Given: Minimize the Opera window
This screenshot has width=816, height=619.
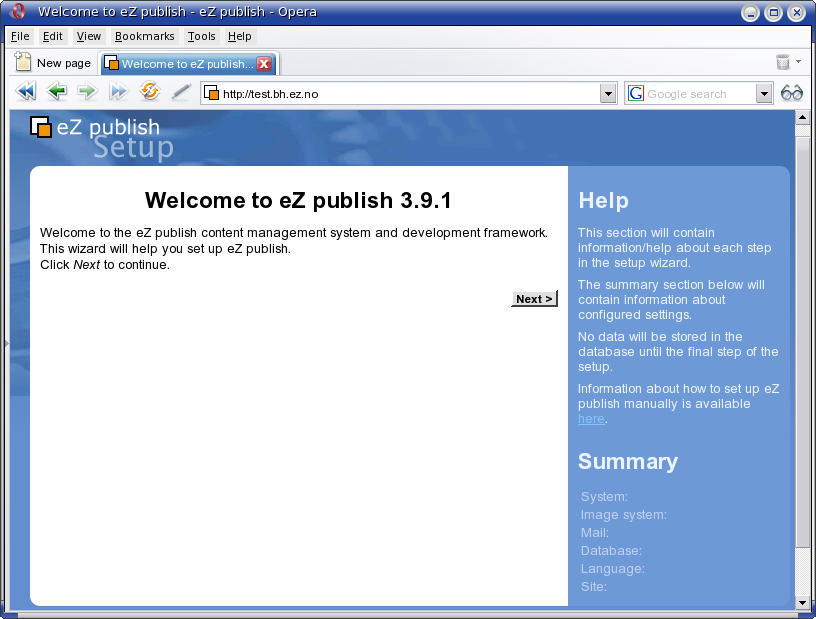Looking at the screenshot, I should click(750, 12).
